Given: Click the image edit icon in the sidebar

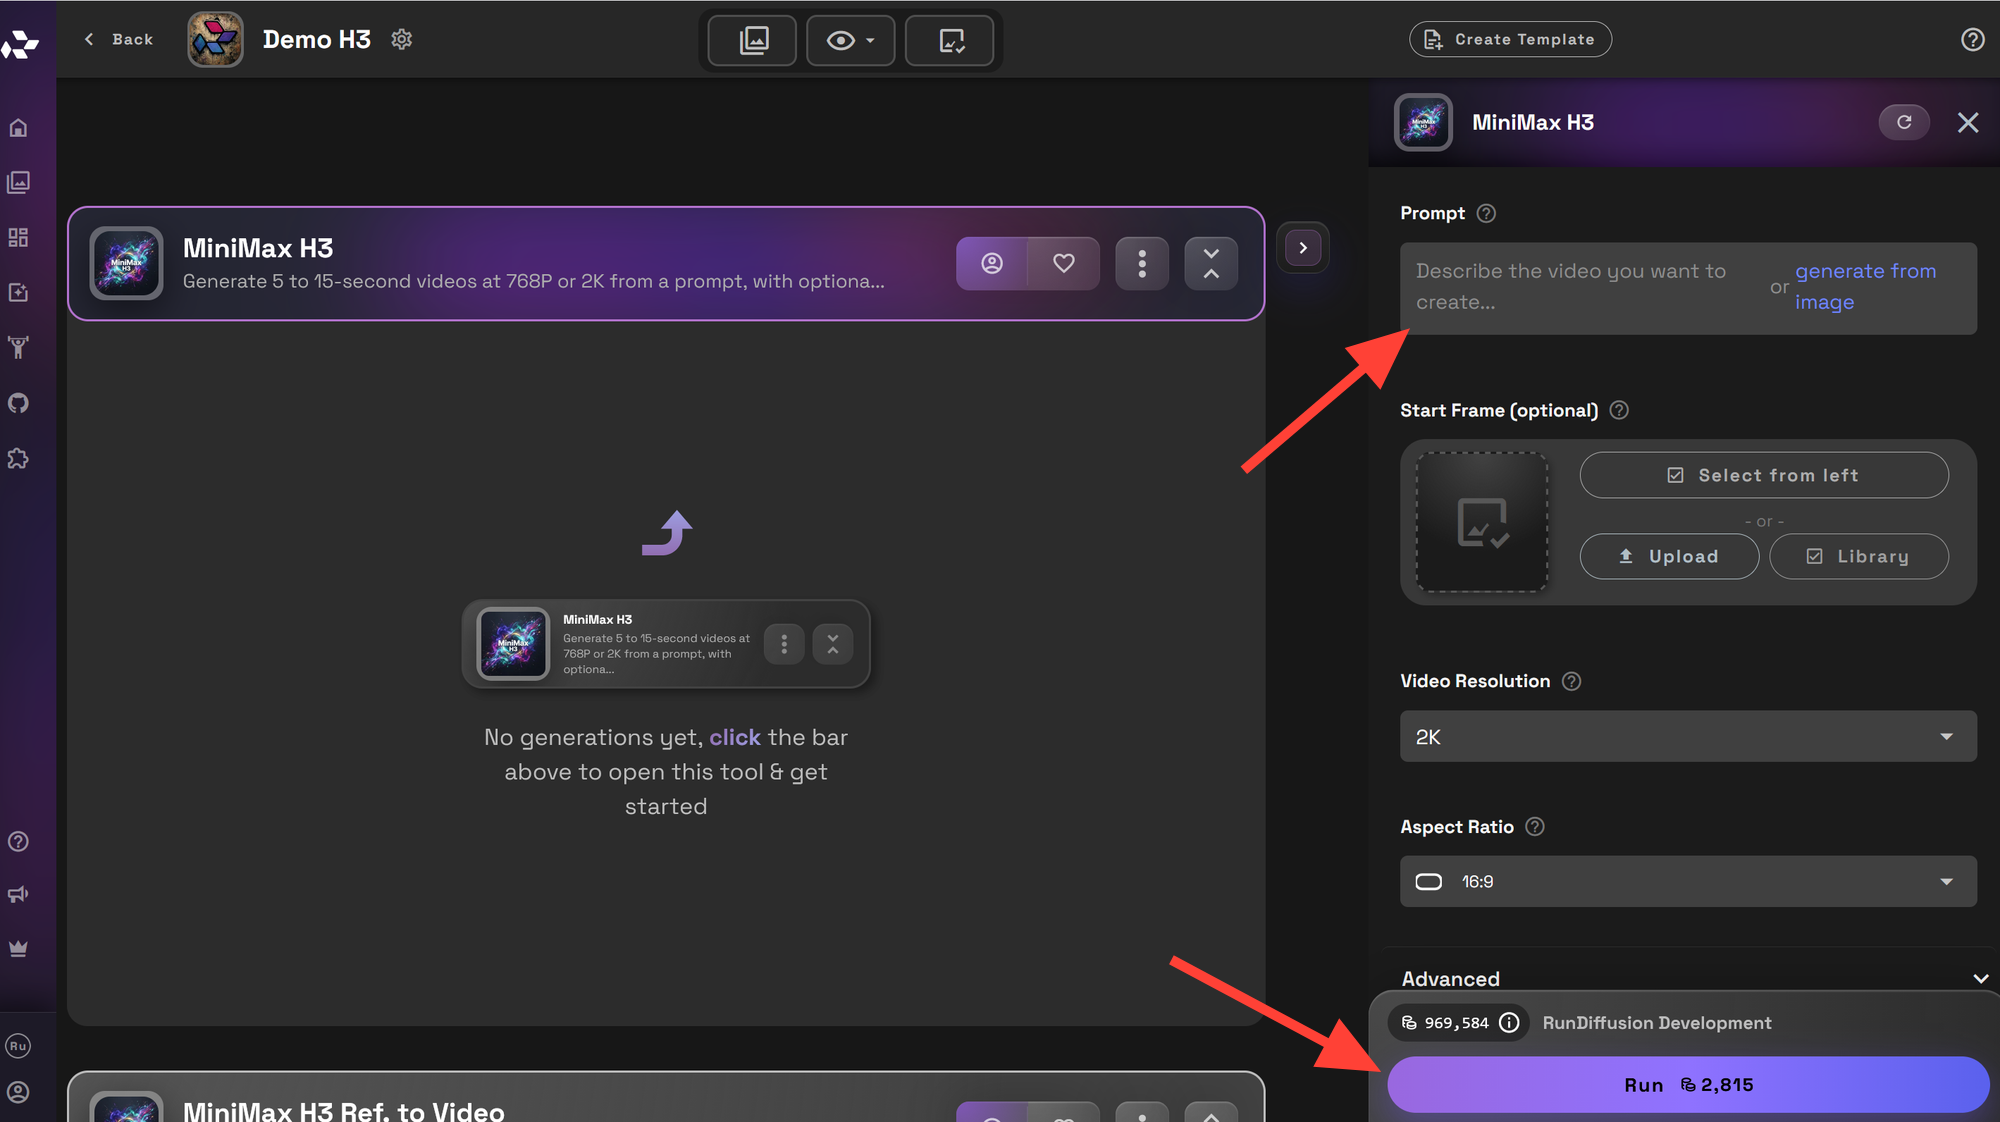Looking at the screenshot, I should (18, 293).
